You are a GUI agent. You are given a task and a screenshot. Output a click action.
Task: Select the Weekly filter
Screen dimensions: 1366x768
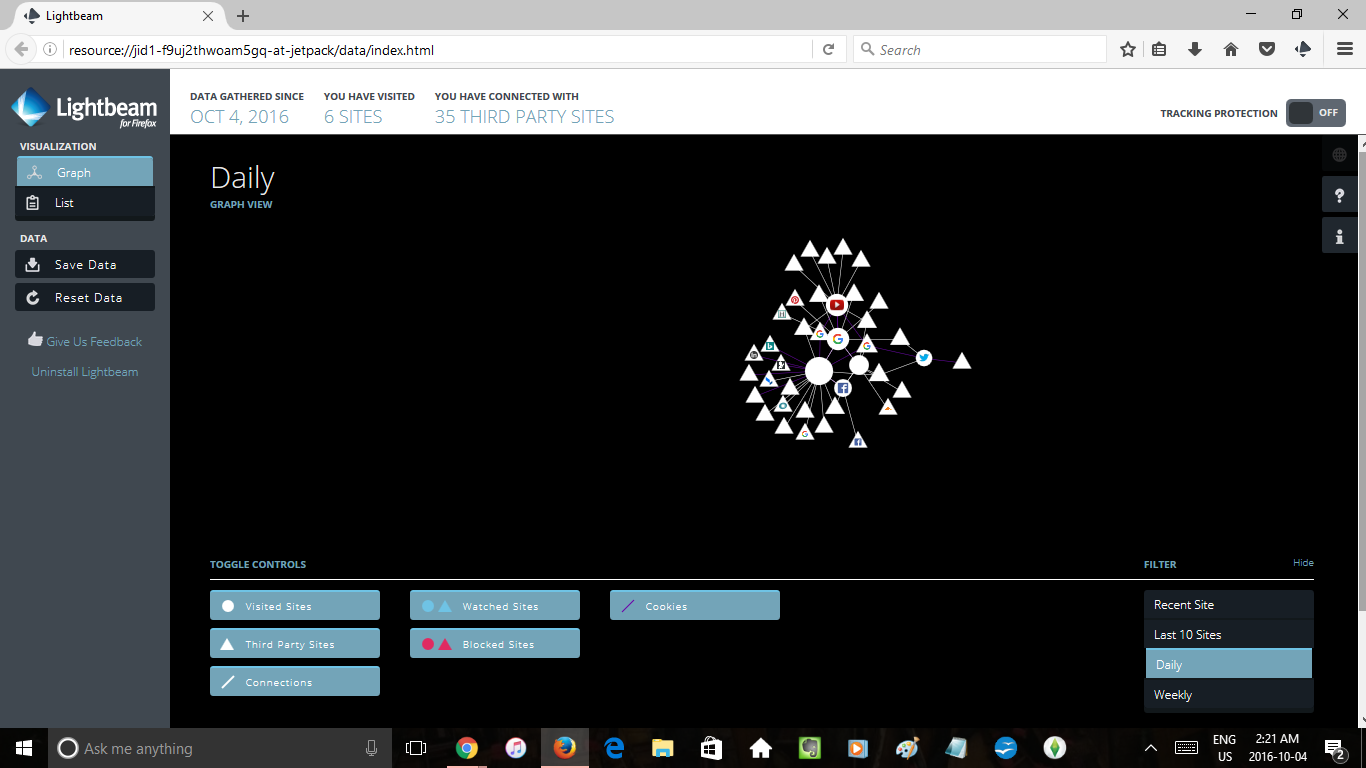(x=1229, y=694)
